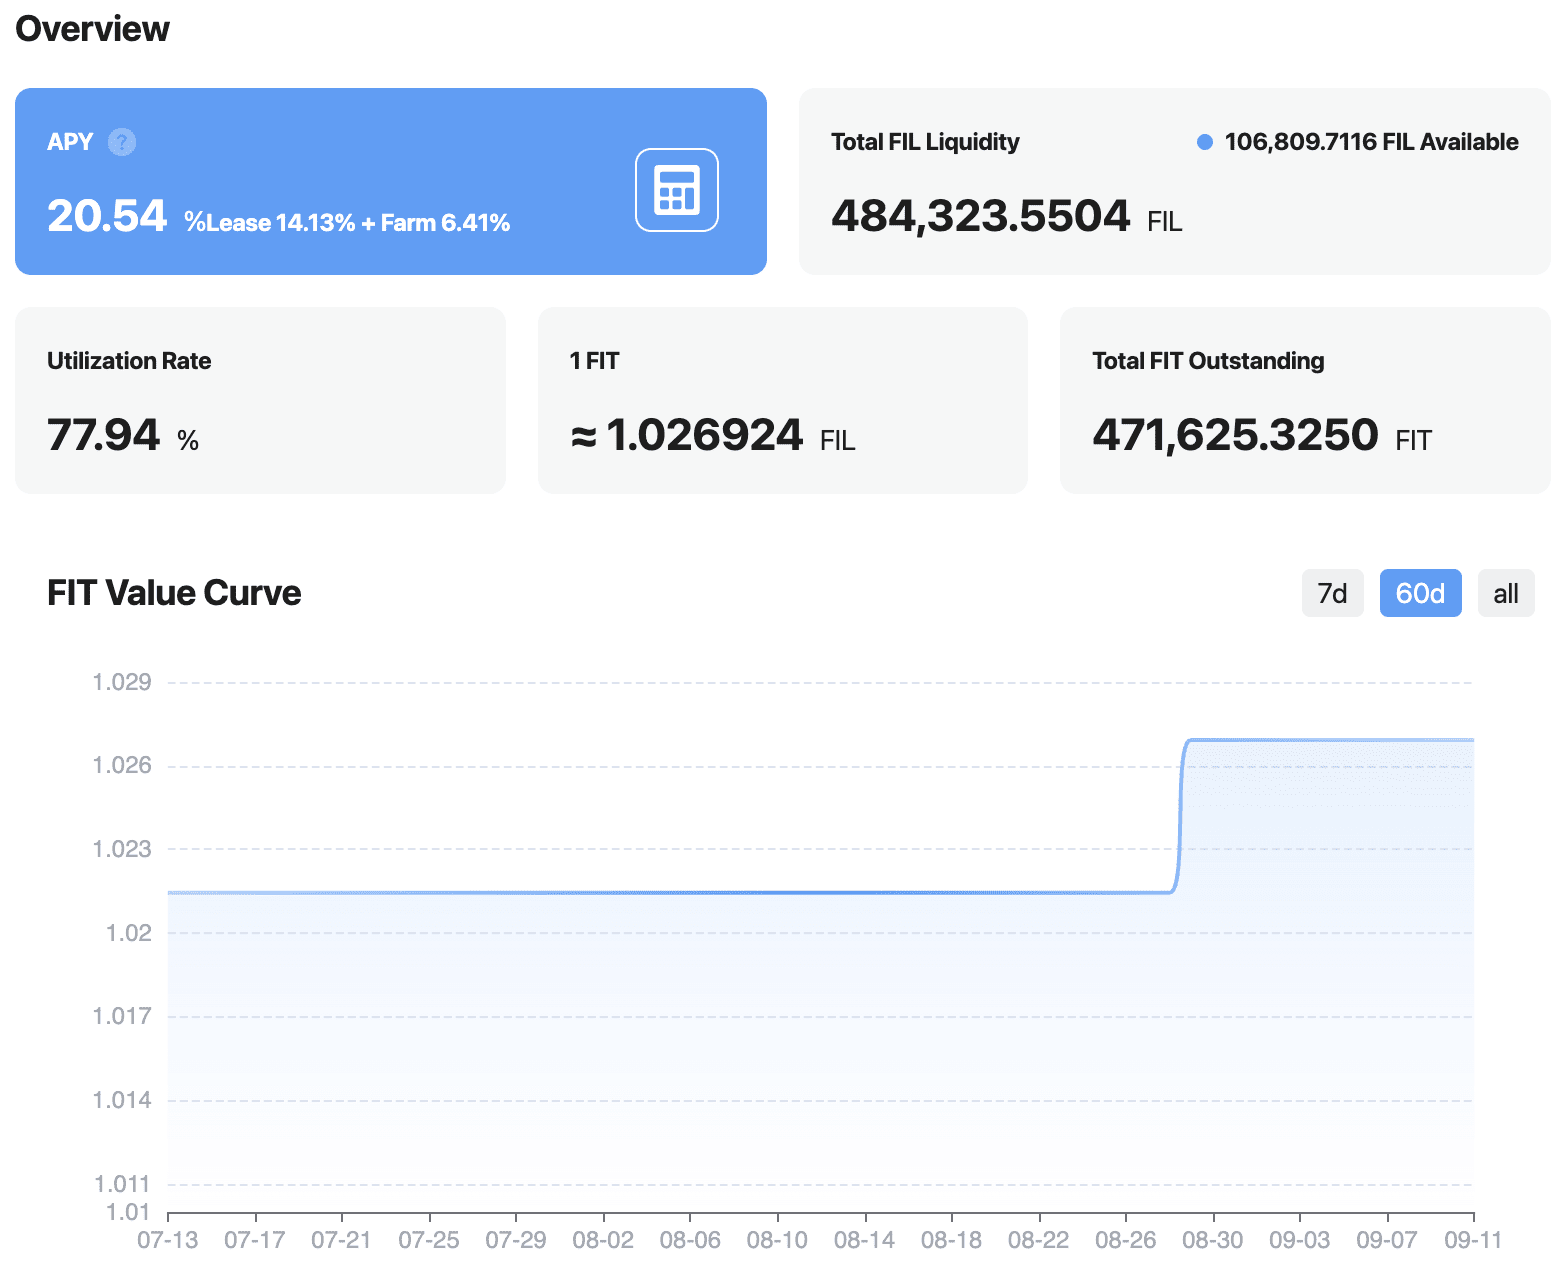
Task: Click the FIT Value Curve heading
Action: pyautogui.click(x=174, y=593)
